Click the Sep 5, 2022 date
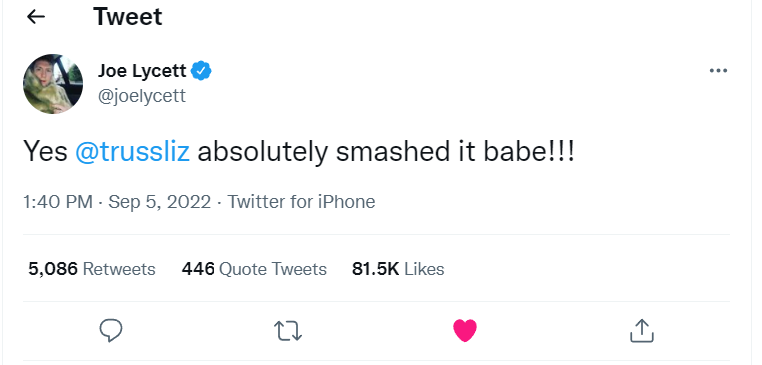762x365 pixels. tap(159, 202)
